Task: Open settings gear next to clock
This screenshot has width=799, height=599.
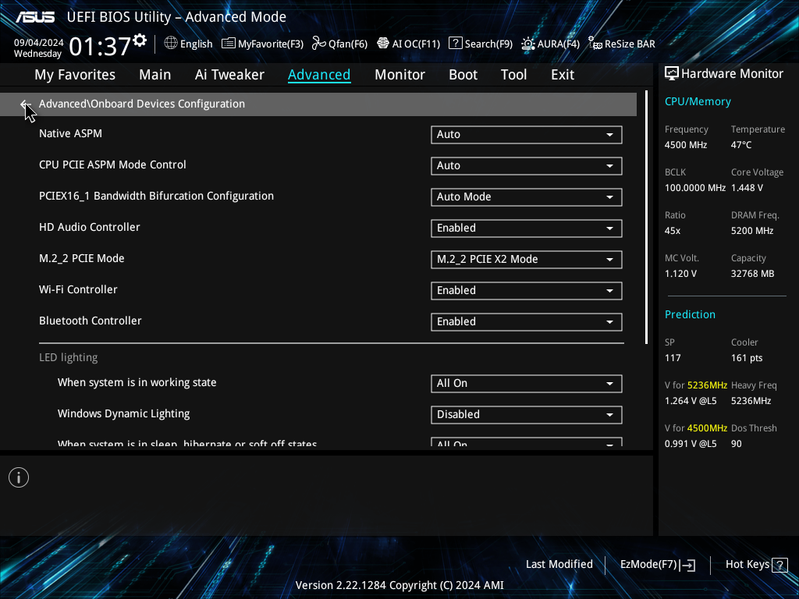Action: pyautogui.click(x=140, y=40)
